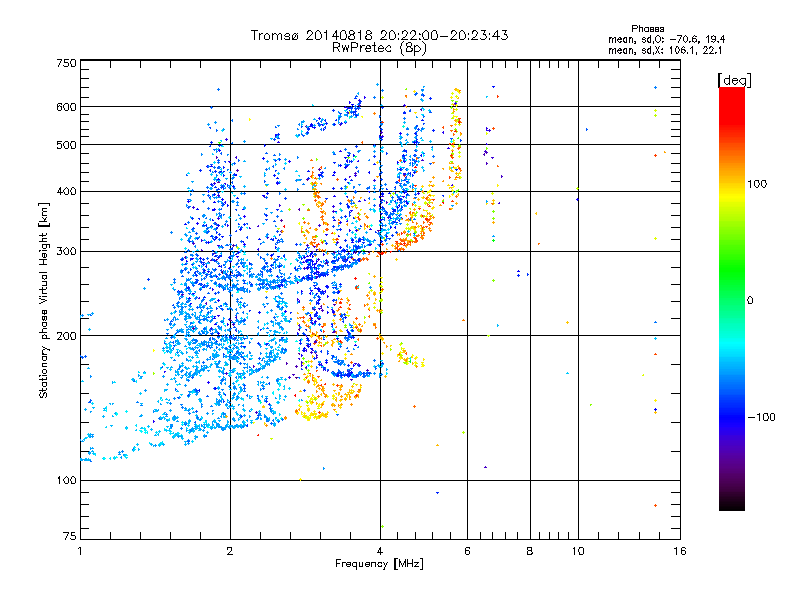Click the y-axis tick label '400'
This screenshot has width=800, height=600.
[66, 192]
